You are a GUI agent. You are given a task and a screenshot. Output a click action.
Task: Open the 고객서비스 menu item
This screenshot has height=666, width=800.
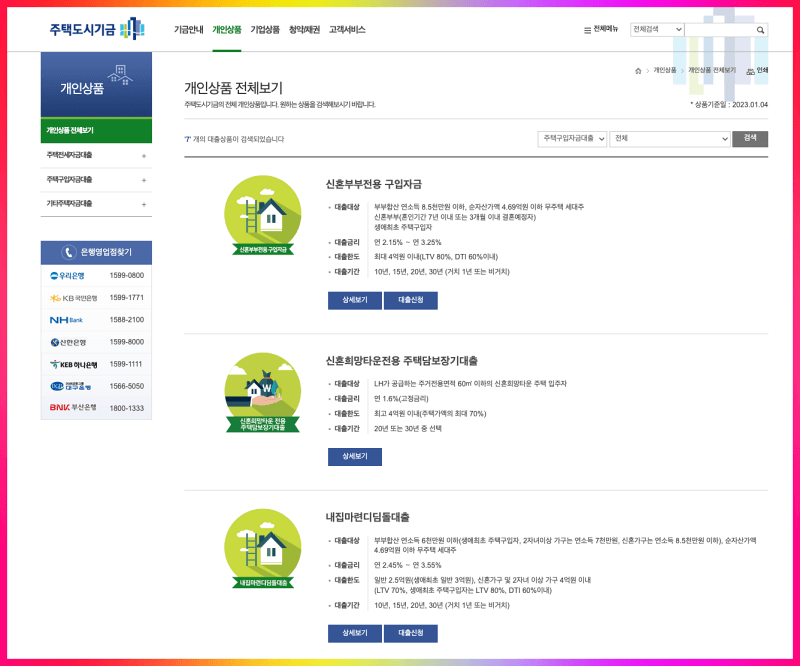click(x=349, y=30)
